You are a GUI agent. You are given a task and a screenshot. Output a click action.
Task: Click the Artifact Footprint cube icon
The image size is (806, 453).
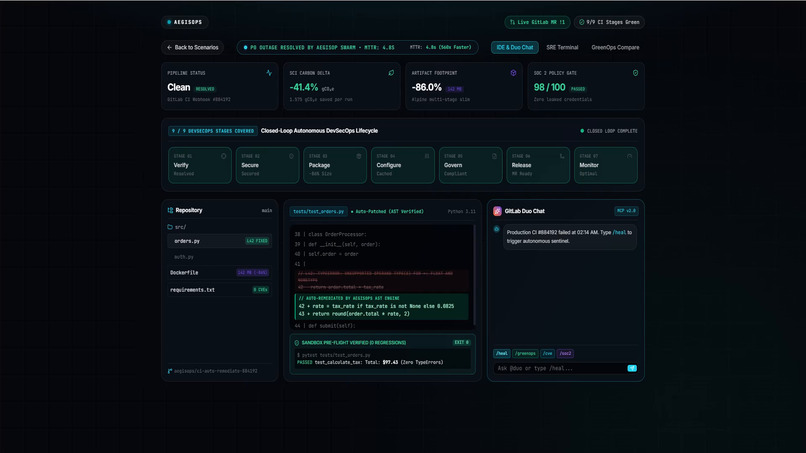coord(513,73)
